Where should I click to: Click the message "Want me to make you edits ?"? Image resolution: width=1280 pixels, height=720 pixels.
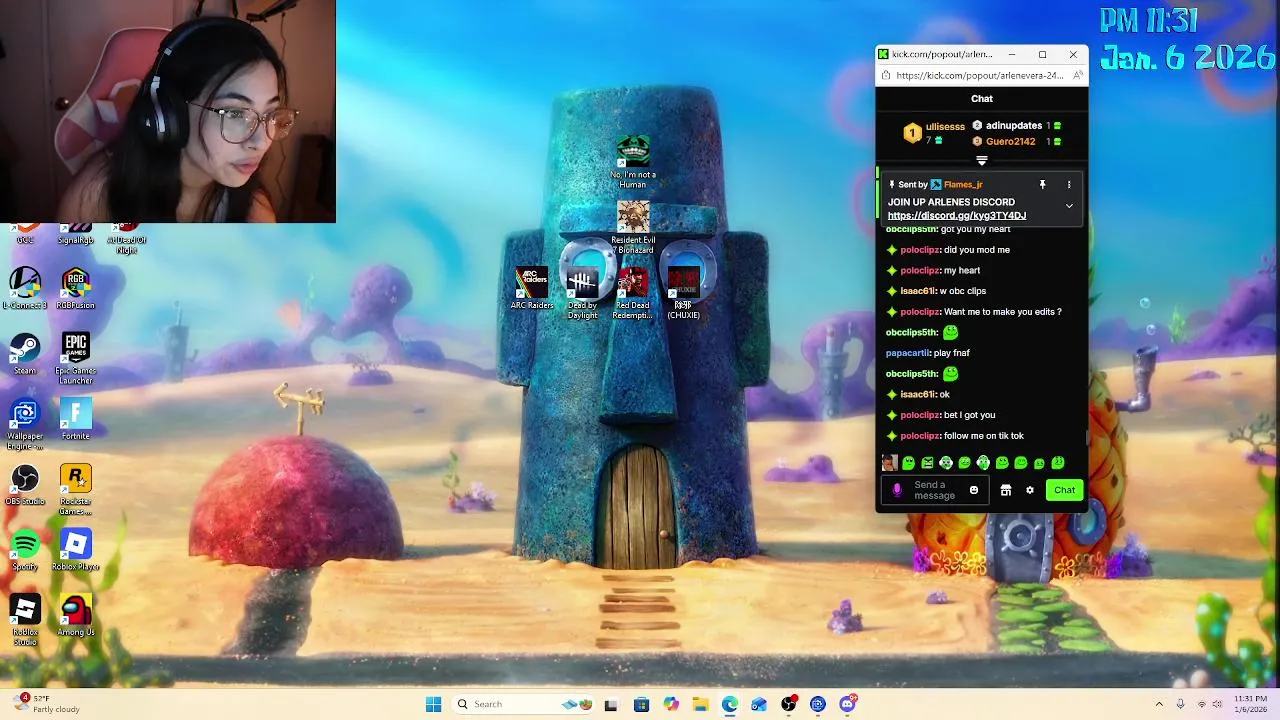pos(1003,312)
